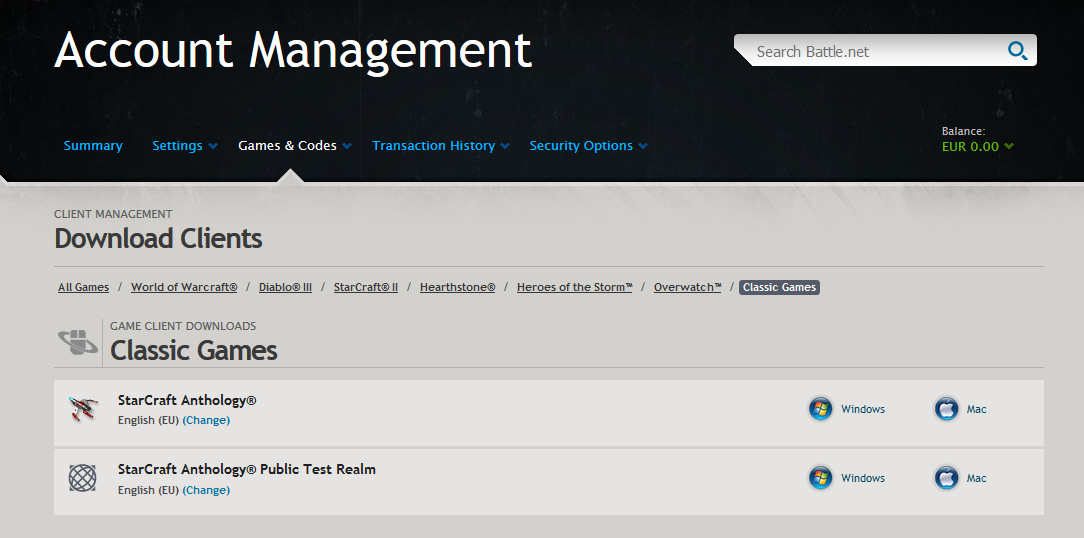The height and width of the screenshot is (538, 1084).
Task: Open the Security Options dropdown
Action: pyautogui.click(x=588, y=146)
